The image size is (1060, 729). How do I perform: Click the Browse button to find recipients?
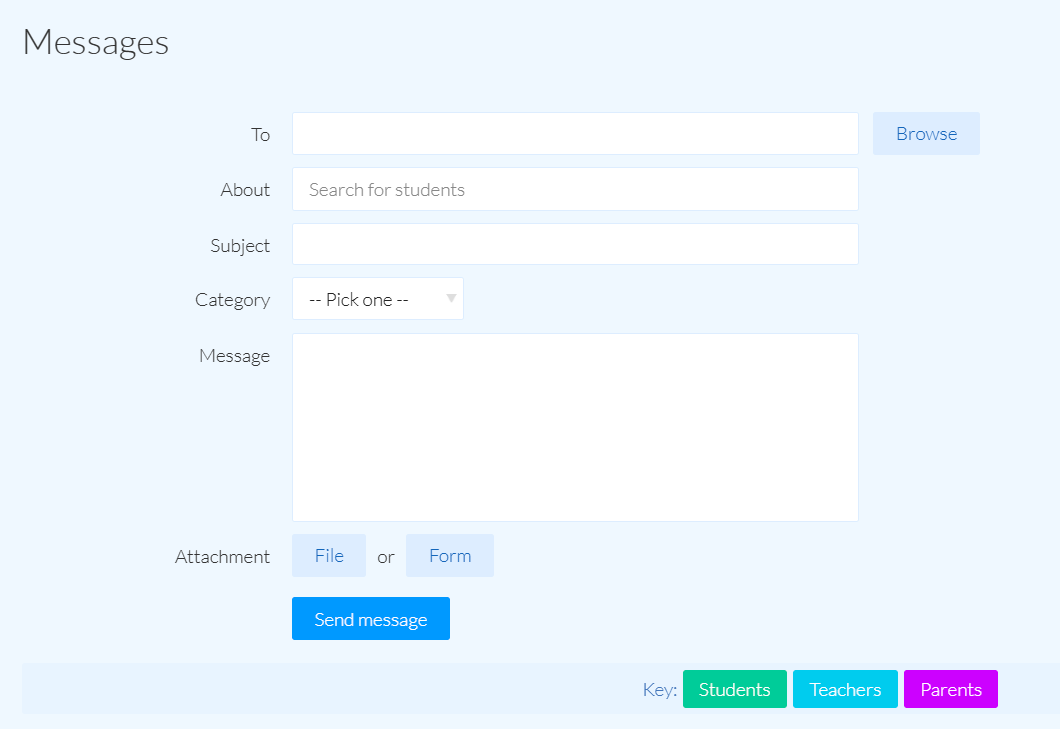(925, 133)
